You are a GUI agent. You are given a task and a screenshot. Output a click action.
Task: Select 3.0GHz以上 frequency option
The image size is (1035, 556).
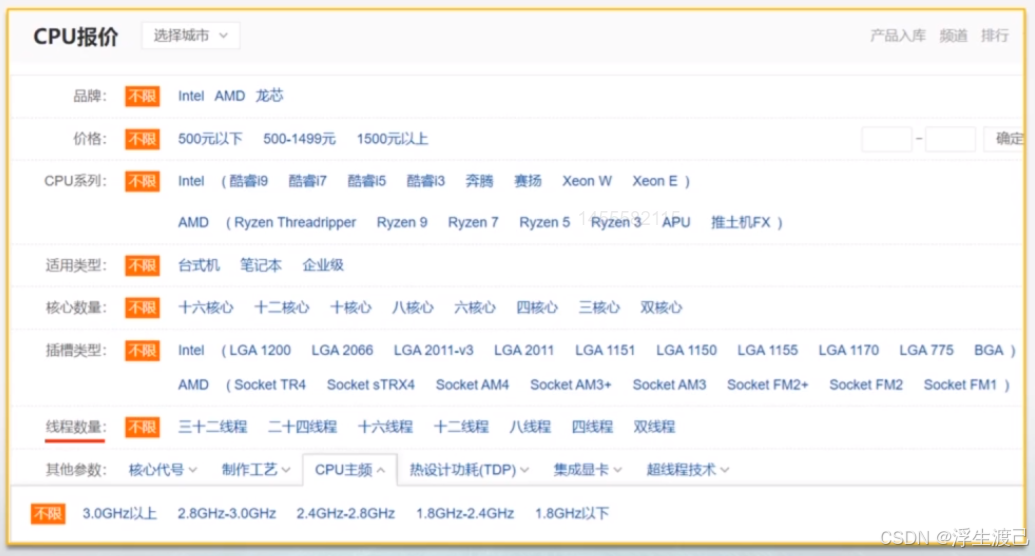[x=119, y=513]
